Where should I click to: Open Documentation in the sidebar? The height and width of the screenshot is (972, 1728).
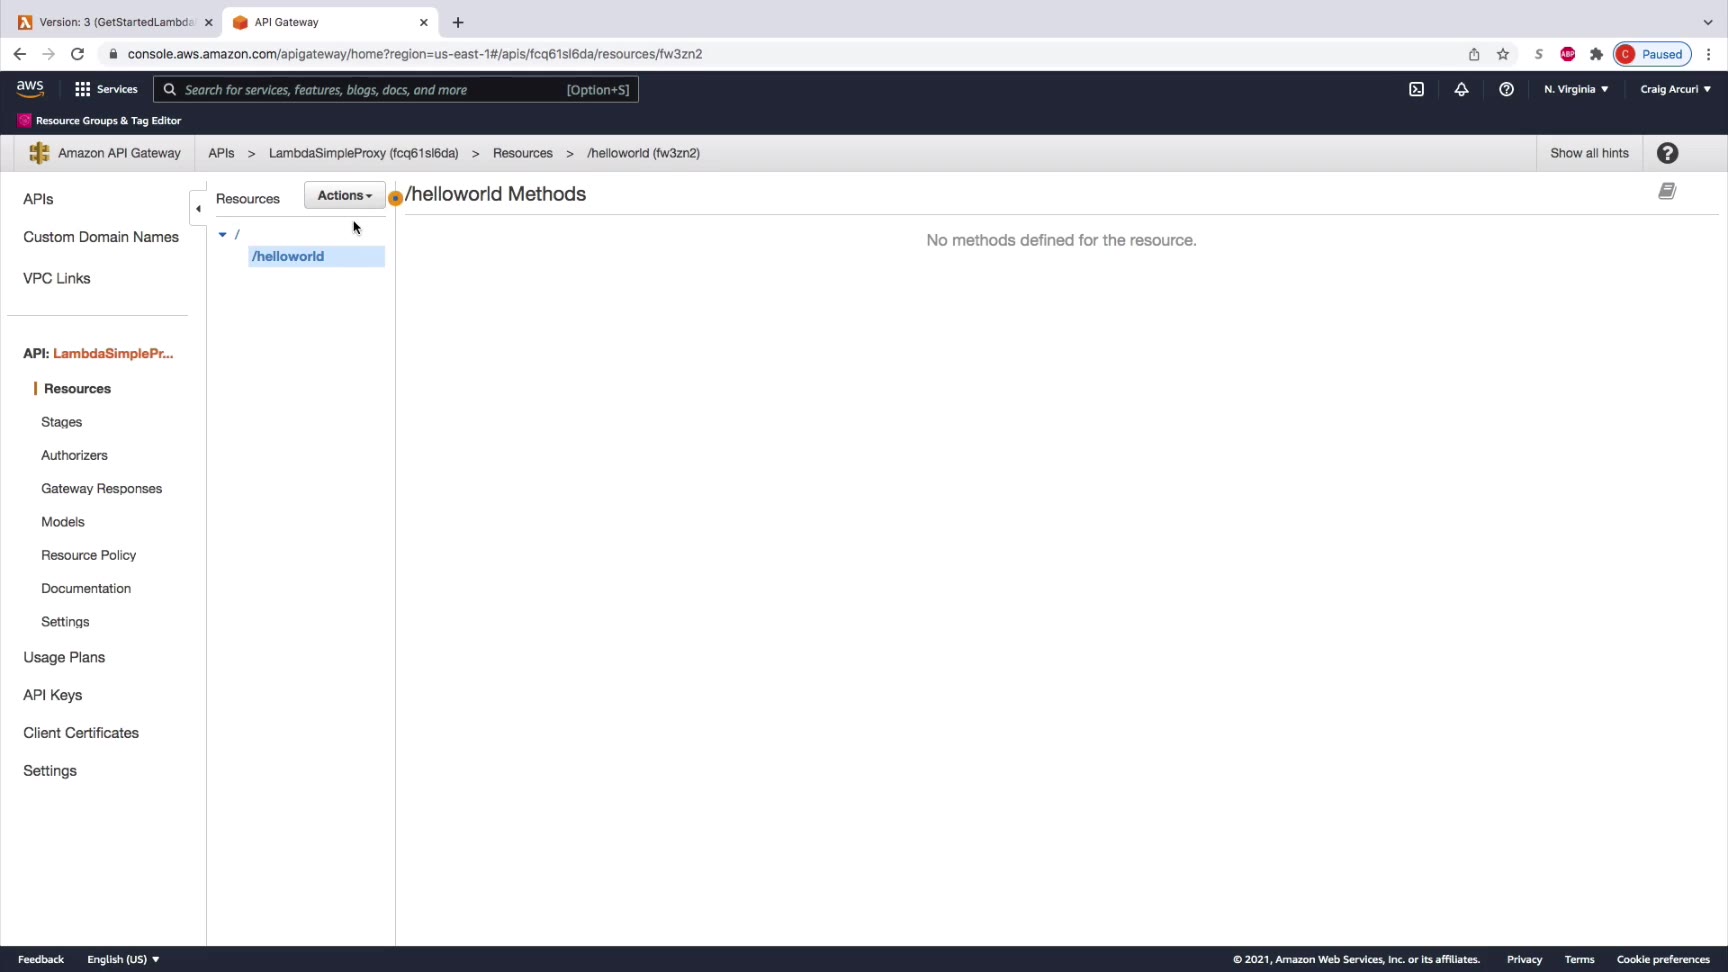tap(86, 588)
